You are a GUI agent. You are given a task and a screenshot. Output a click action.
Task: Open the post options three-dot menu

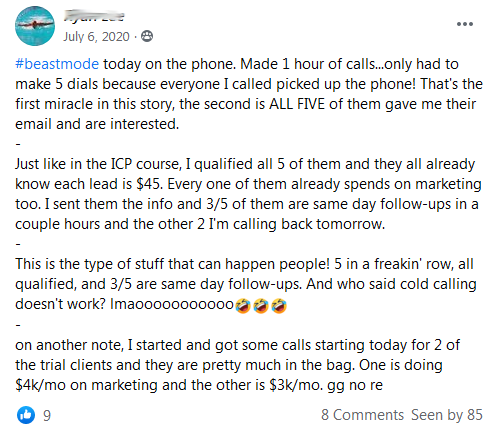(x=465, y=24)
